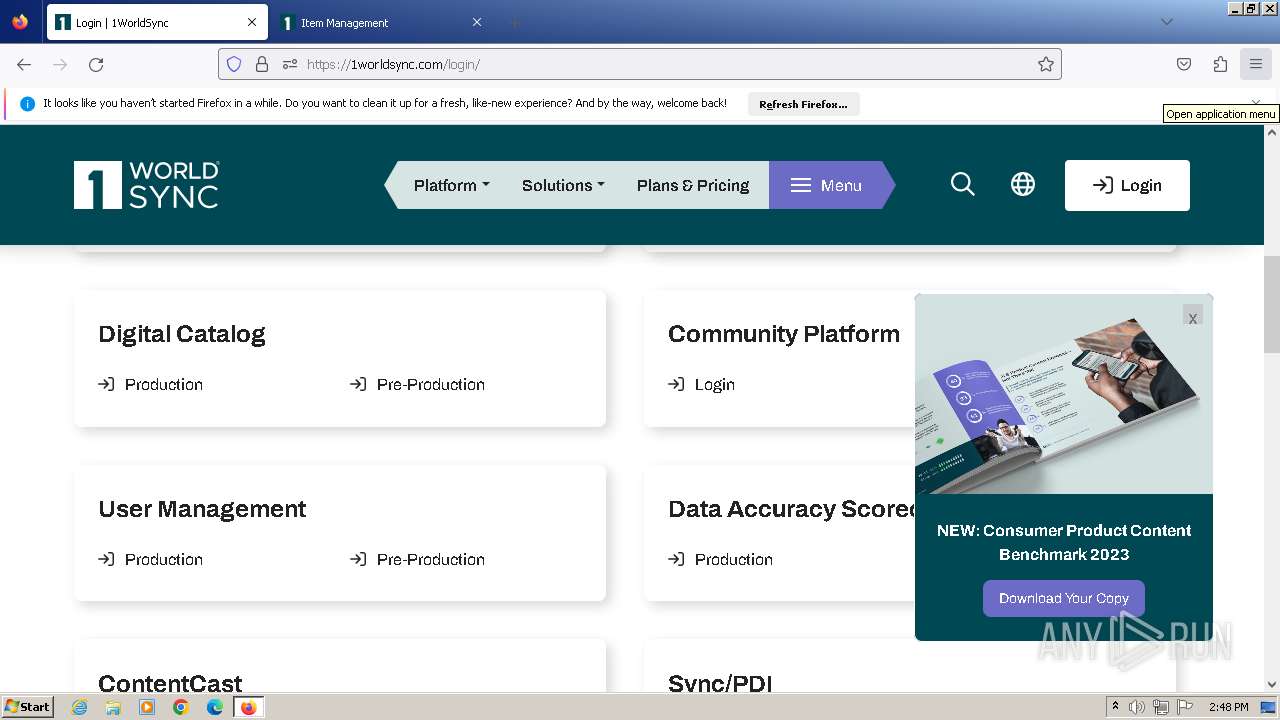
Task: Dismiss the Firefox refresh notification bar
Action: [x=1256, y=102]
